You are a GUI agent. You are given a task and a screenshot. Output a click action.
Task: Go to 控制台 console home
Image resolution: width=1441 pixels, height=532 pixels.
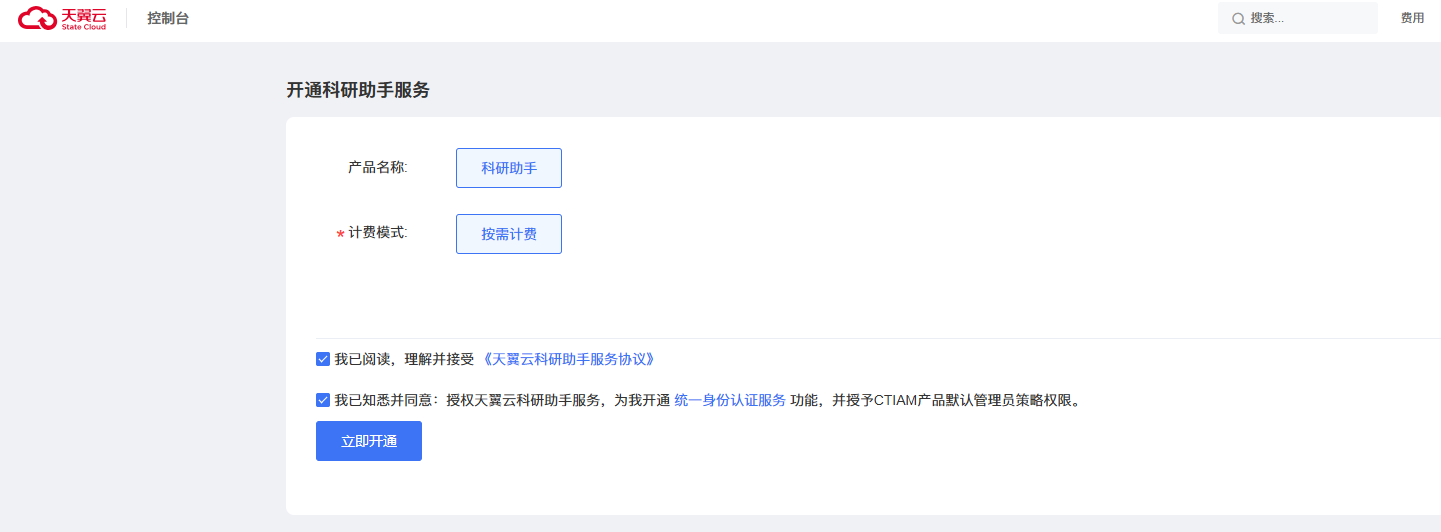pos(168,18)
